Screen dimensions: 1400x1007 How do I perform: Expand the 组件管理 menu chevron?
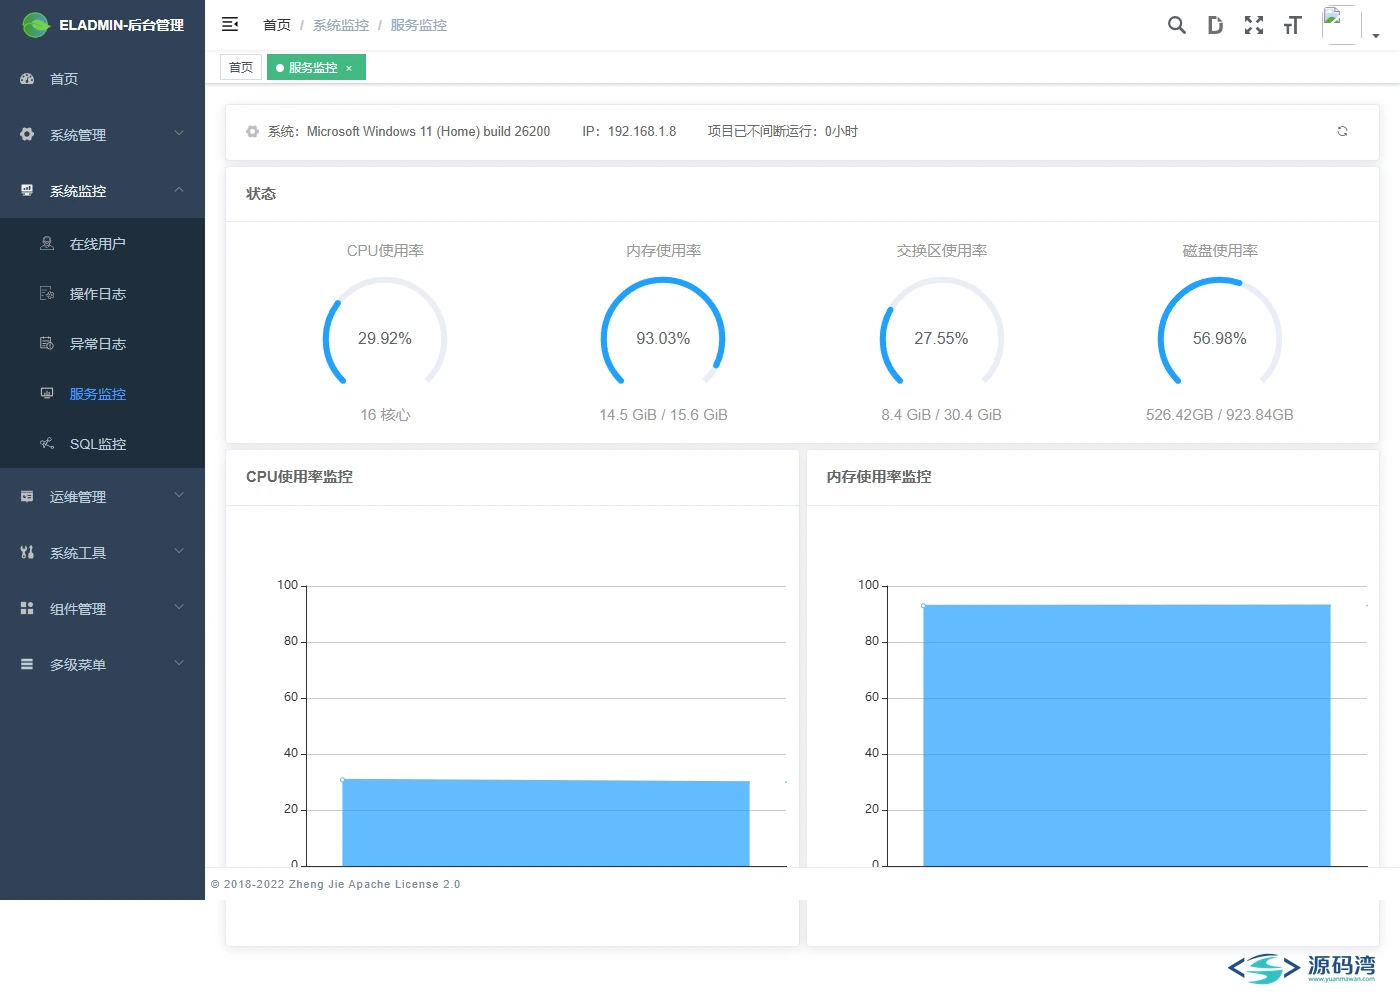click(x=179, y=607)
